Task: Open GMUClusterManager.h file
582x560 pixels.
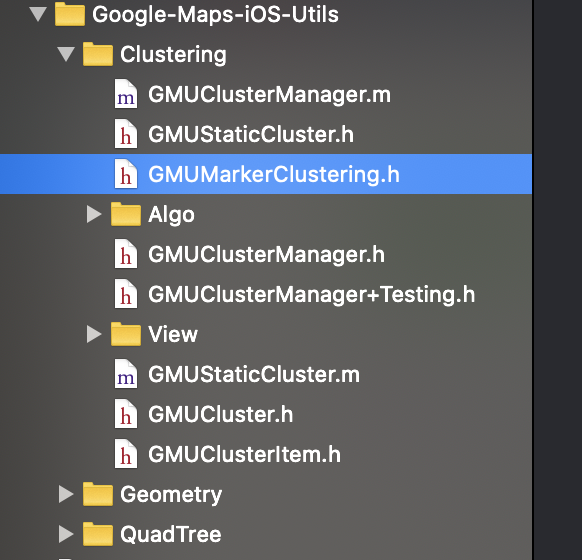Action: point(267,255)
